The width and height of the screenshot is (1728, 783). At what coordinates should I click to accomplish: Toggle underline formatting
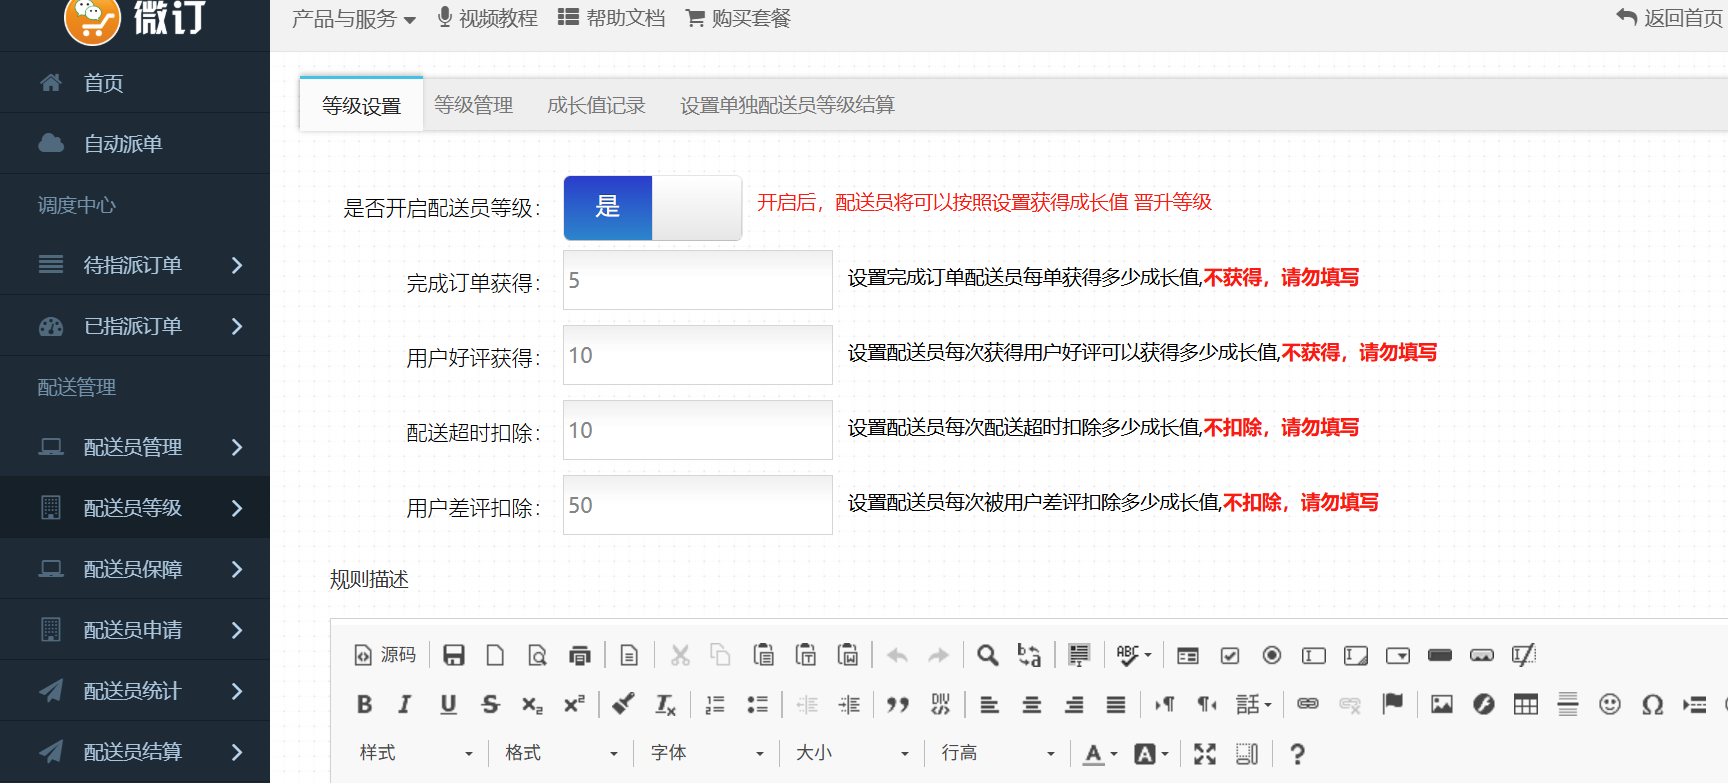(x=448, y=704)
